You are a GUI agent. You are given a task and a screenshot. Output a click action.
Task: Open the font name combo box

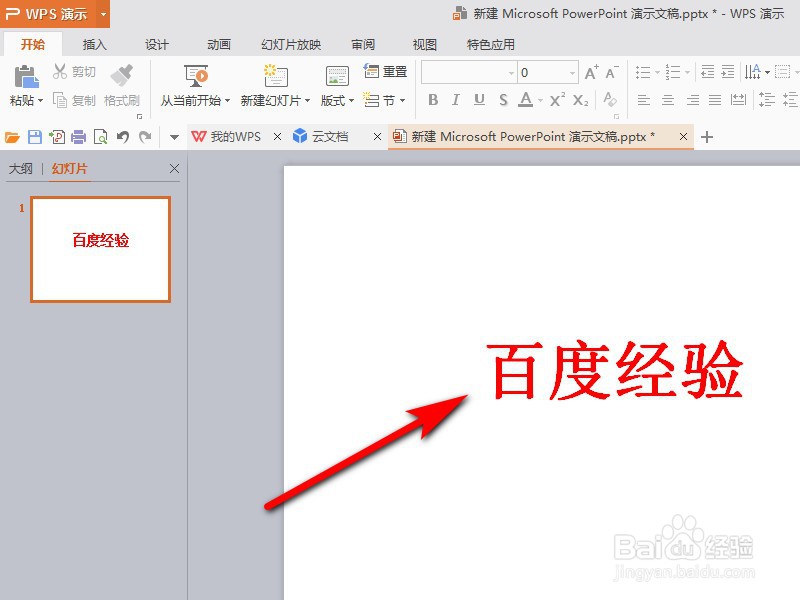coord(469,72)
